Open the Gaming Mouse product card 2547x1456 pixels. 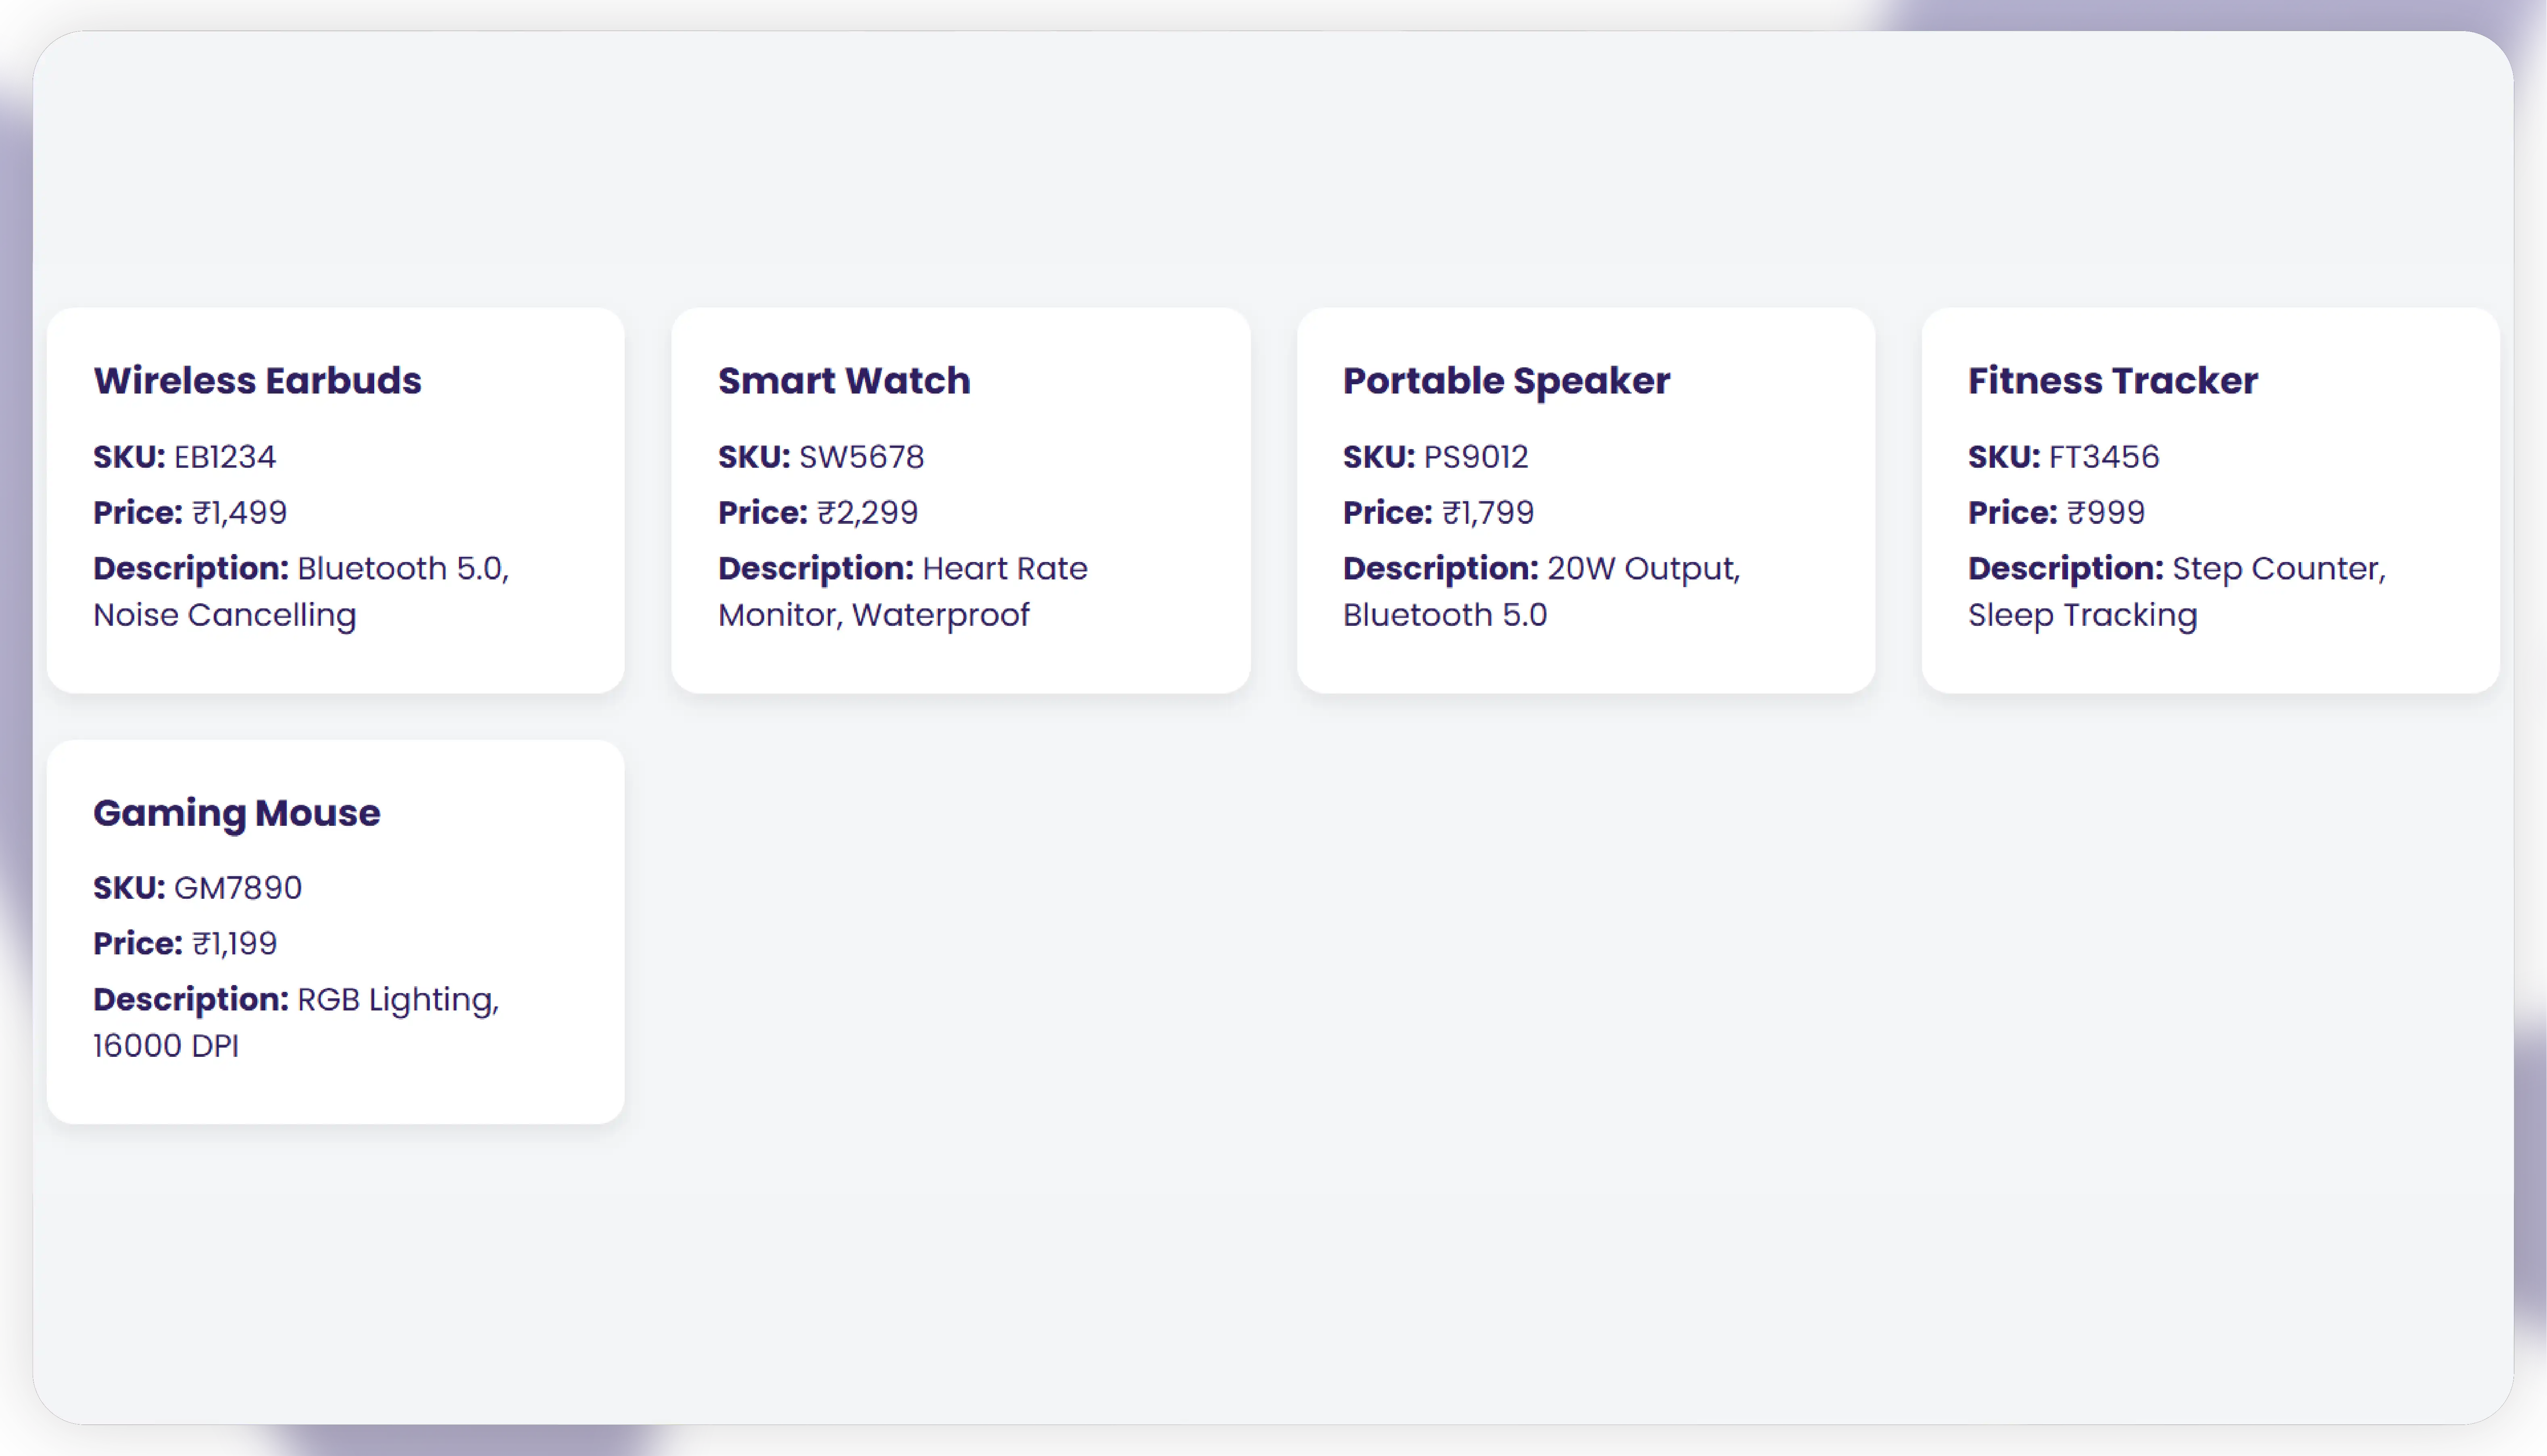(x=335, y=931)
